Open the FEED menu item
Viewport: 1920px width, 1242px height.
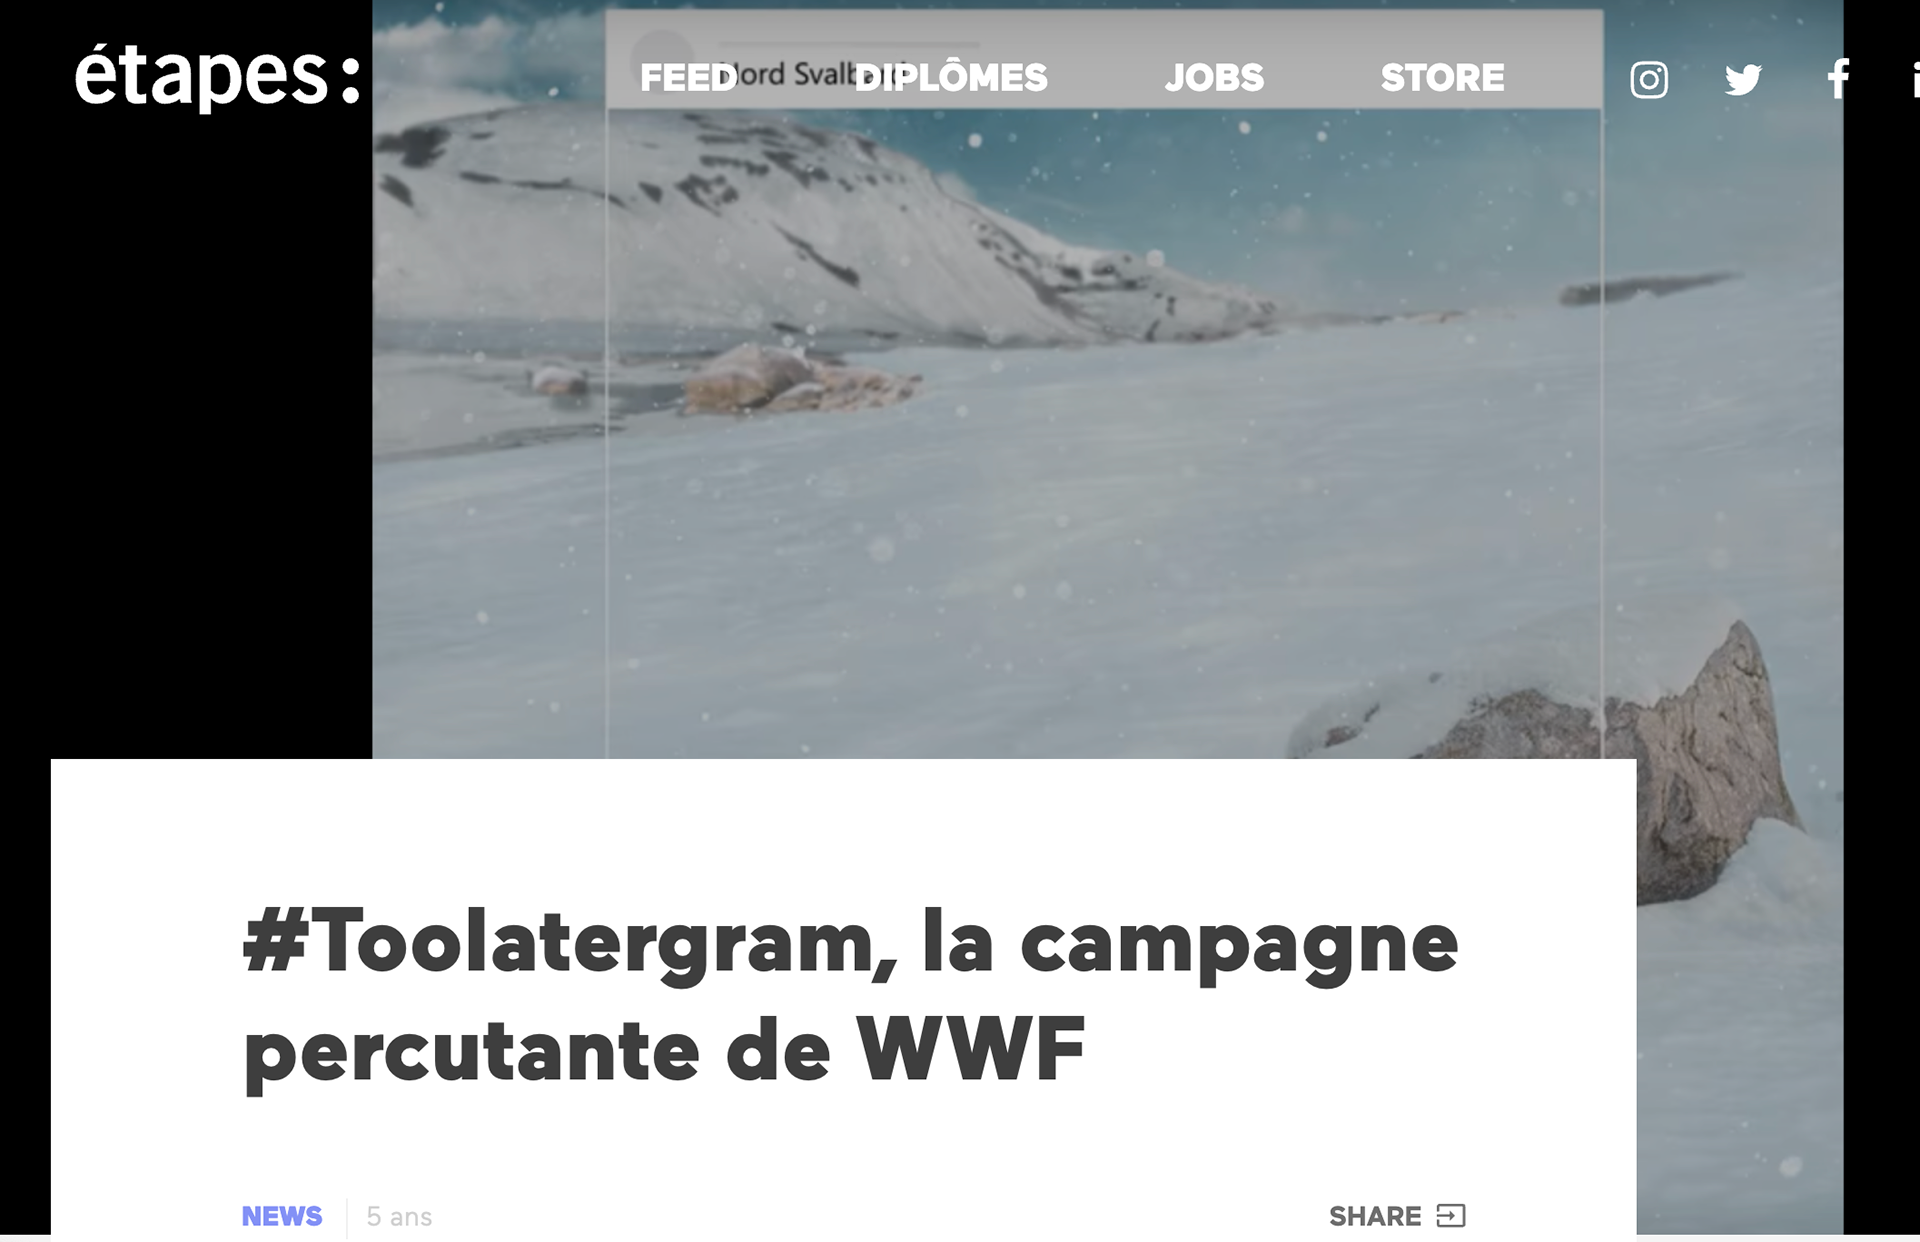tap(688, 78)
